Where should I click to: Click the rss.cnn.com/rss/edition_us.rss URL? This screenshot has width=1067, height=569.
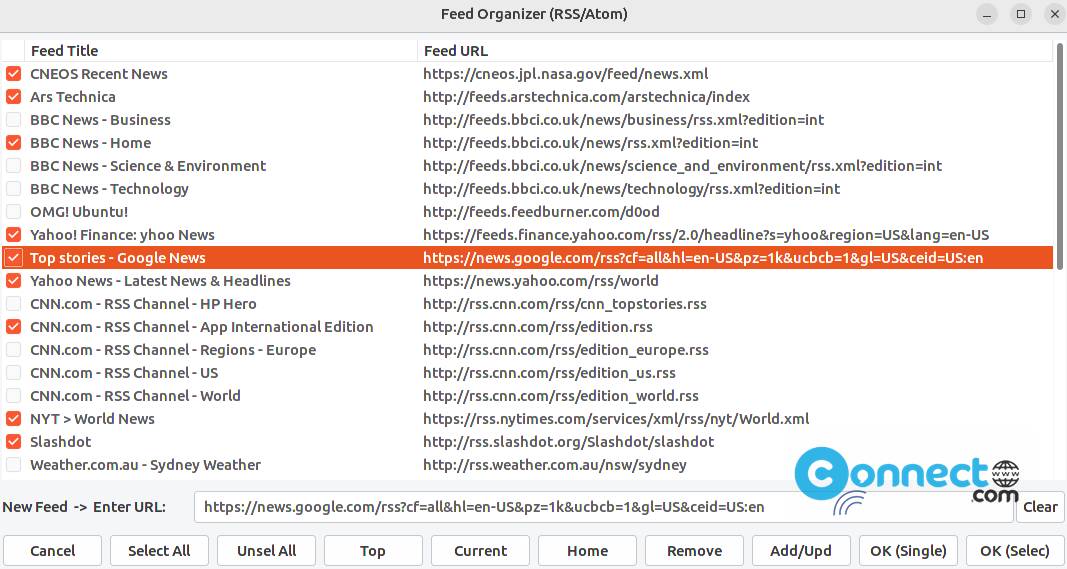point(549,373)
